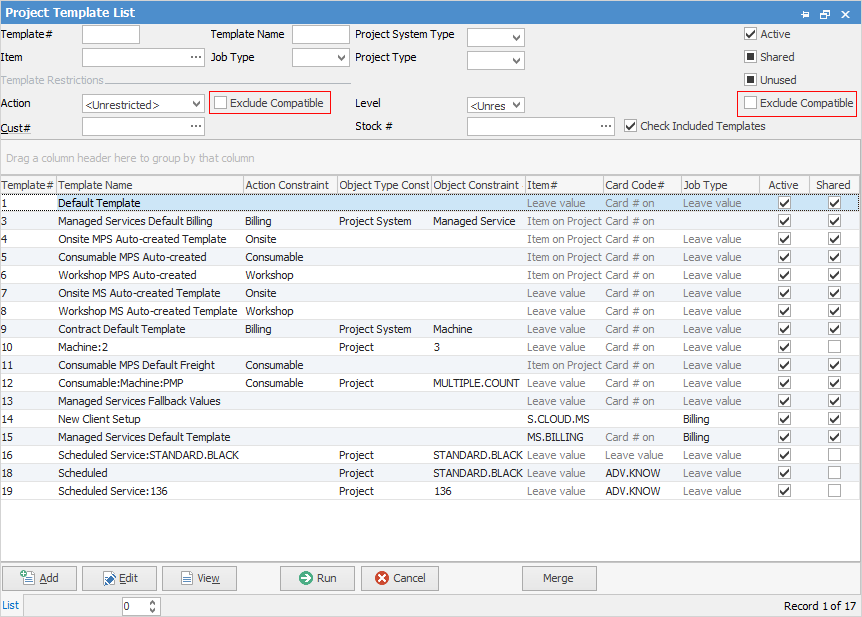This screenshot has width=862, height=617.
Task: Click the View button with page icon
Action: (199, 578)
